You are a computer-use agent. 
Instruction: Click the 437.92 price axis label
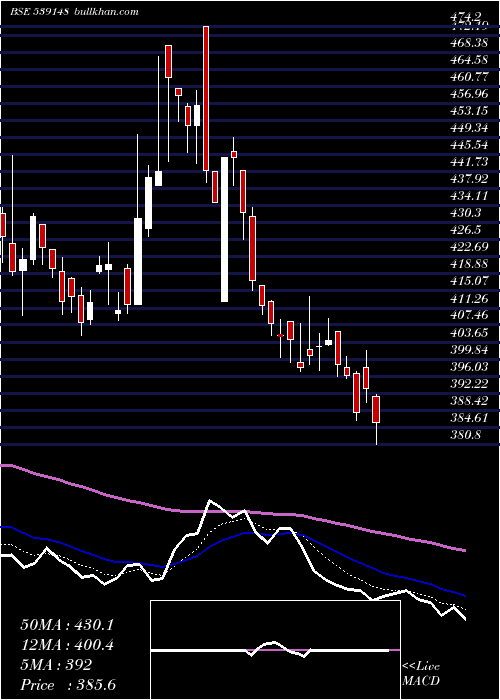pos(469,179)
